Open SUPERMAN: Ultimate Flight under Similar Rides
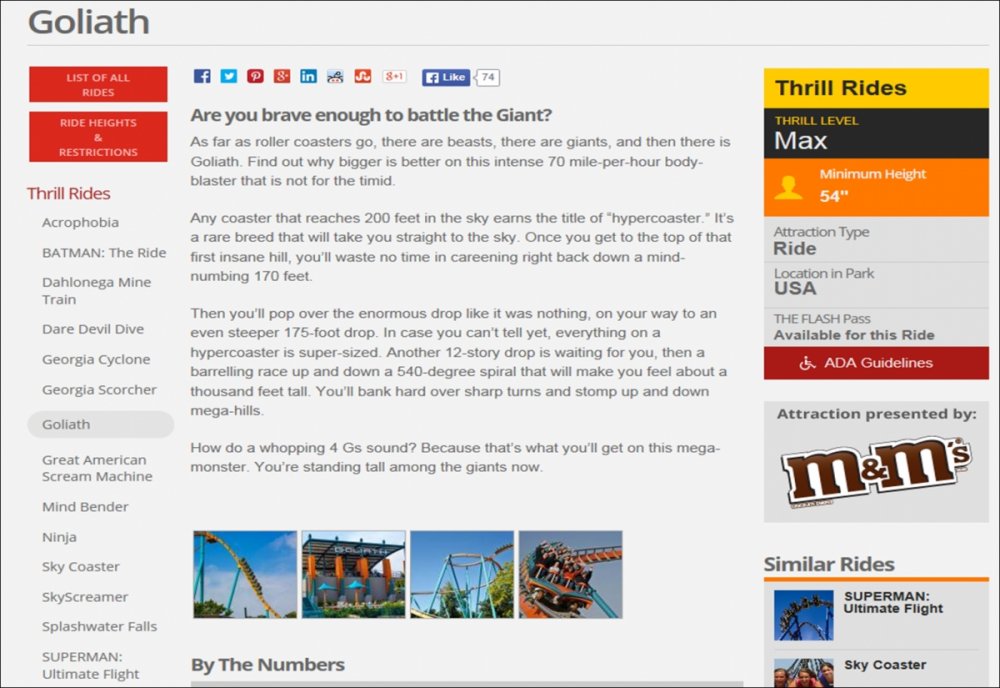This screenshot has width=1000, height=688. click(x=892, y=601)
